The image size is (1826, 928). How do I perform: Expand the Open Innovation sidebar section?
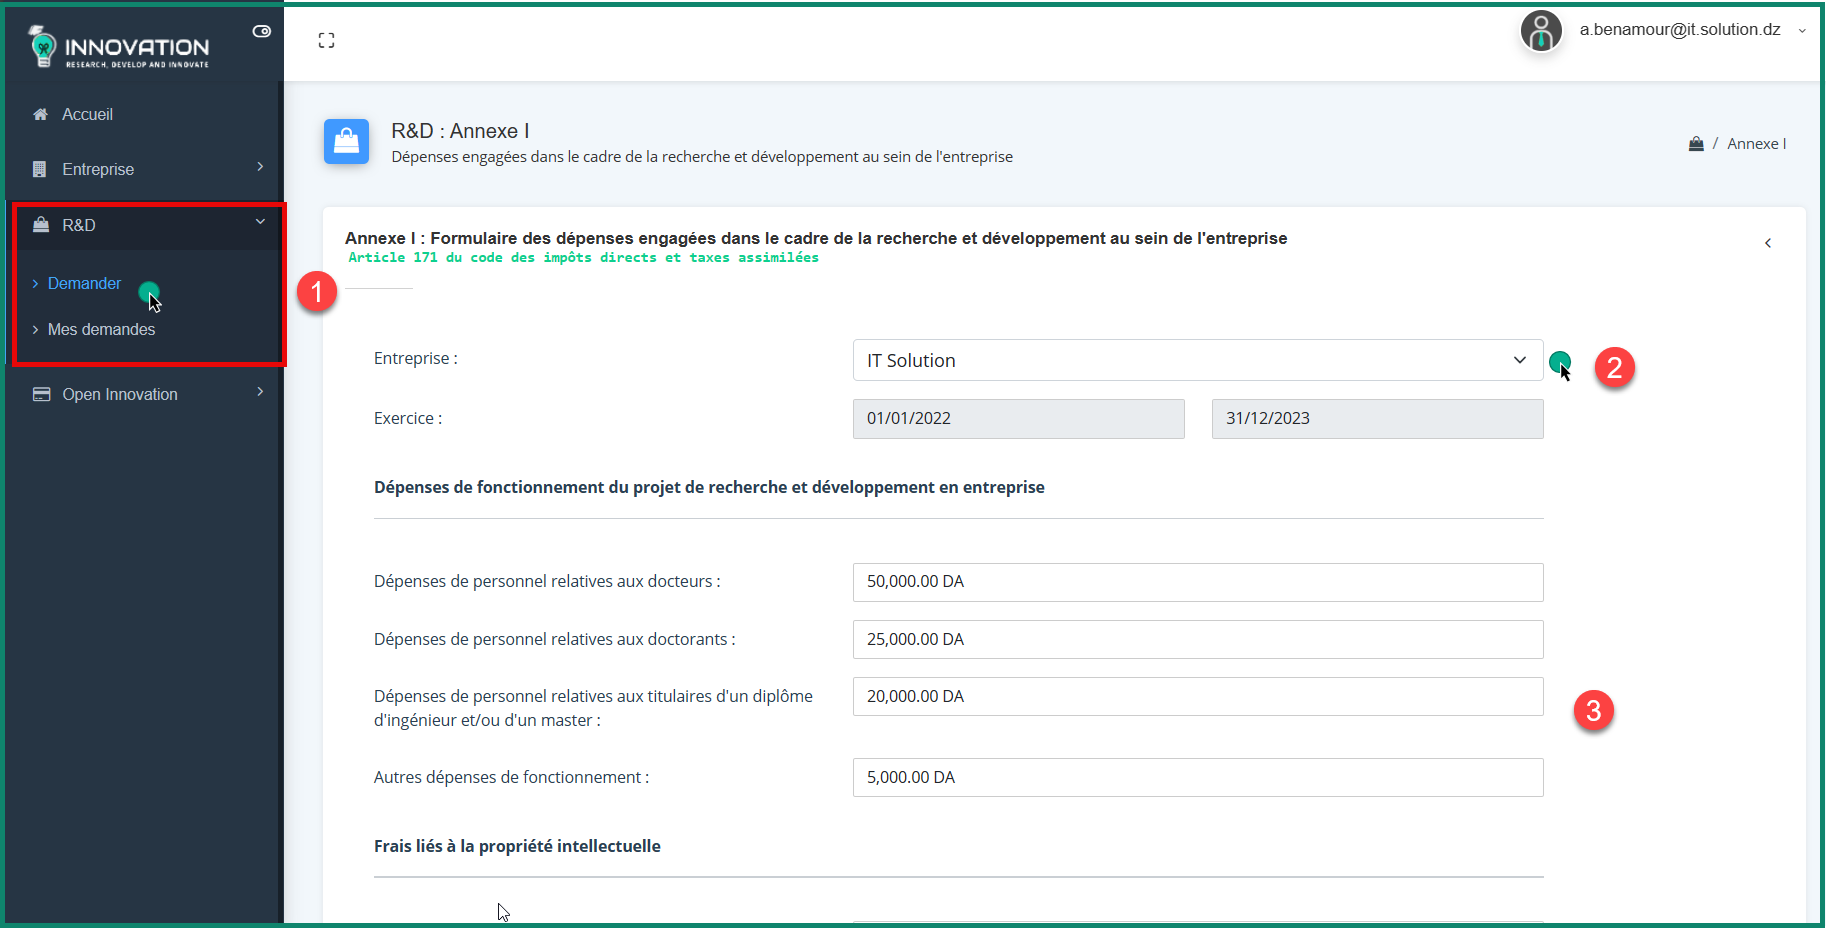pyautogui.click(x=260, y=391)
